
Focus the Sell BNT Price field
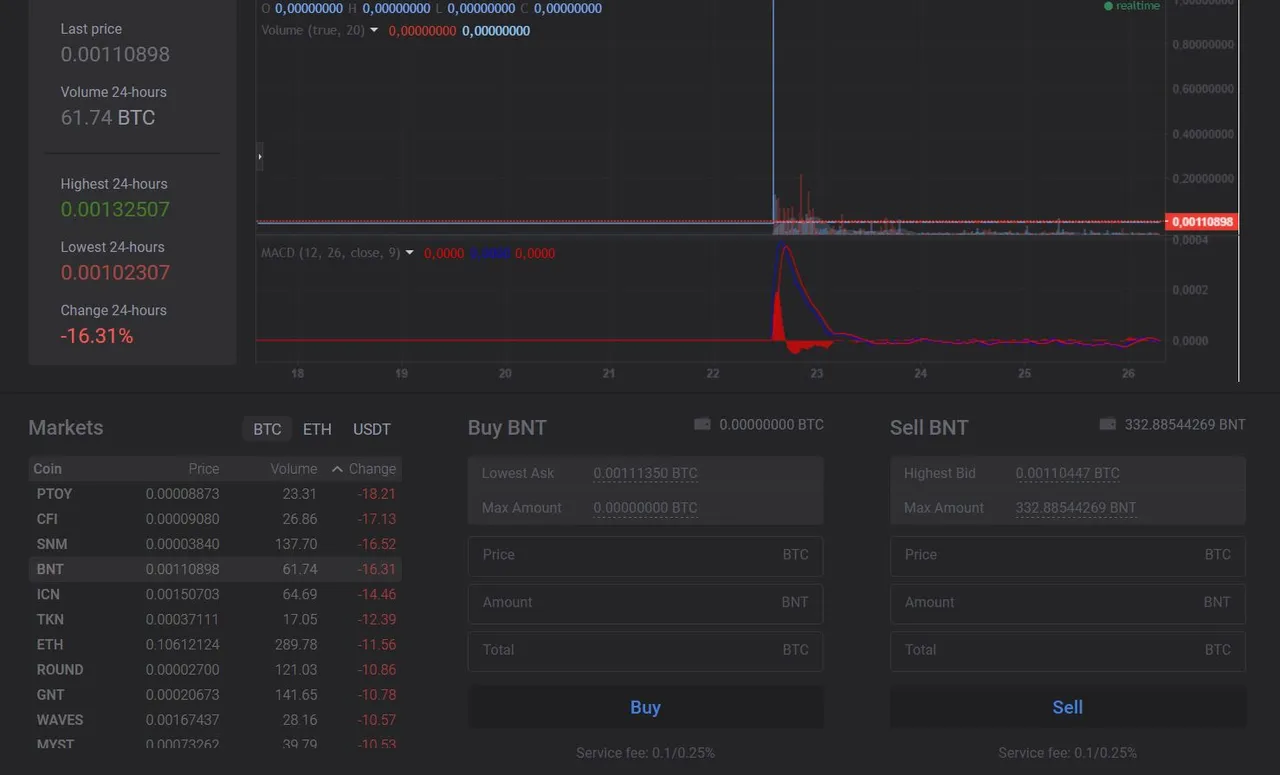click(x=1068, y=555)
